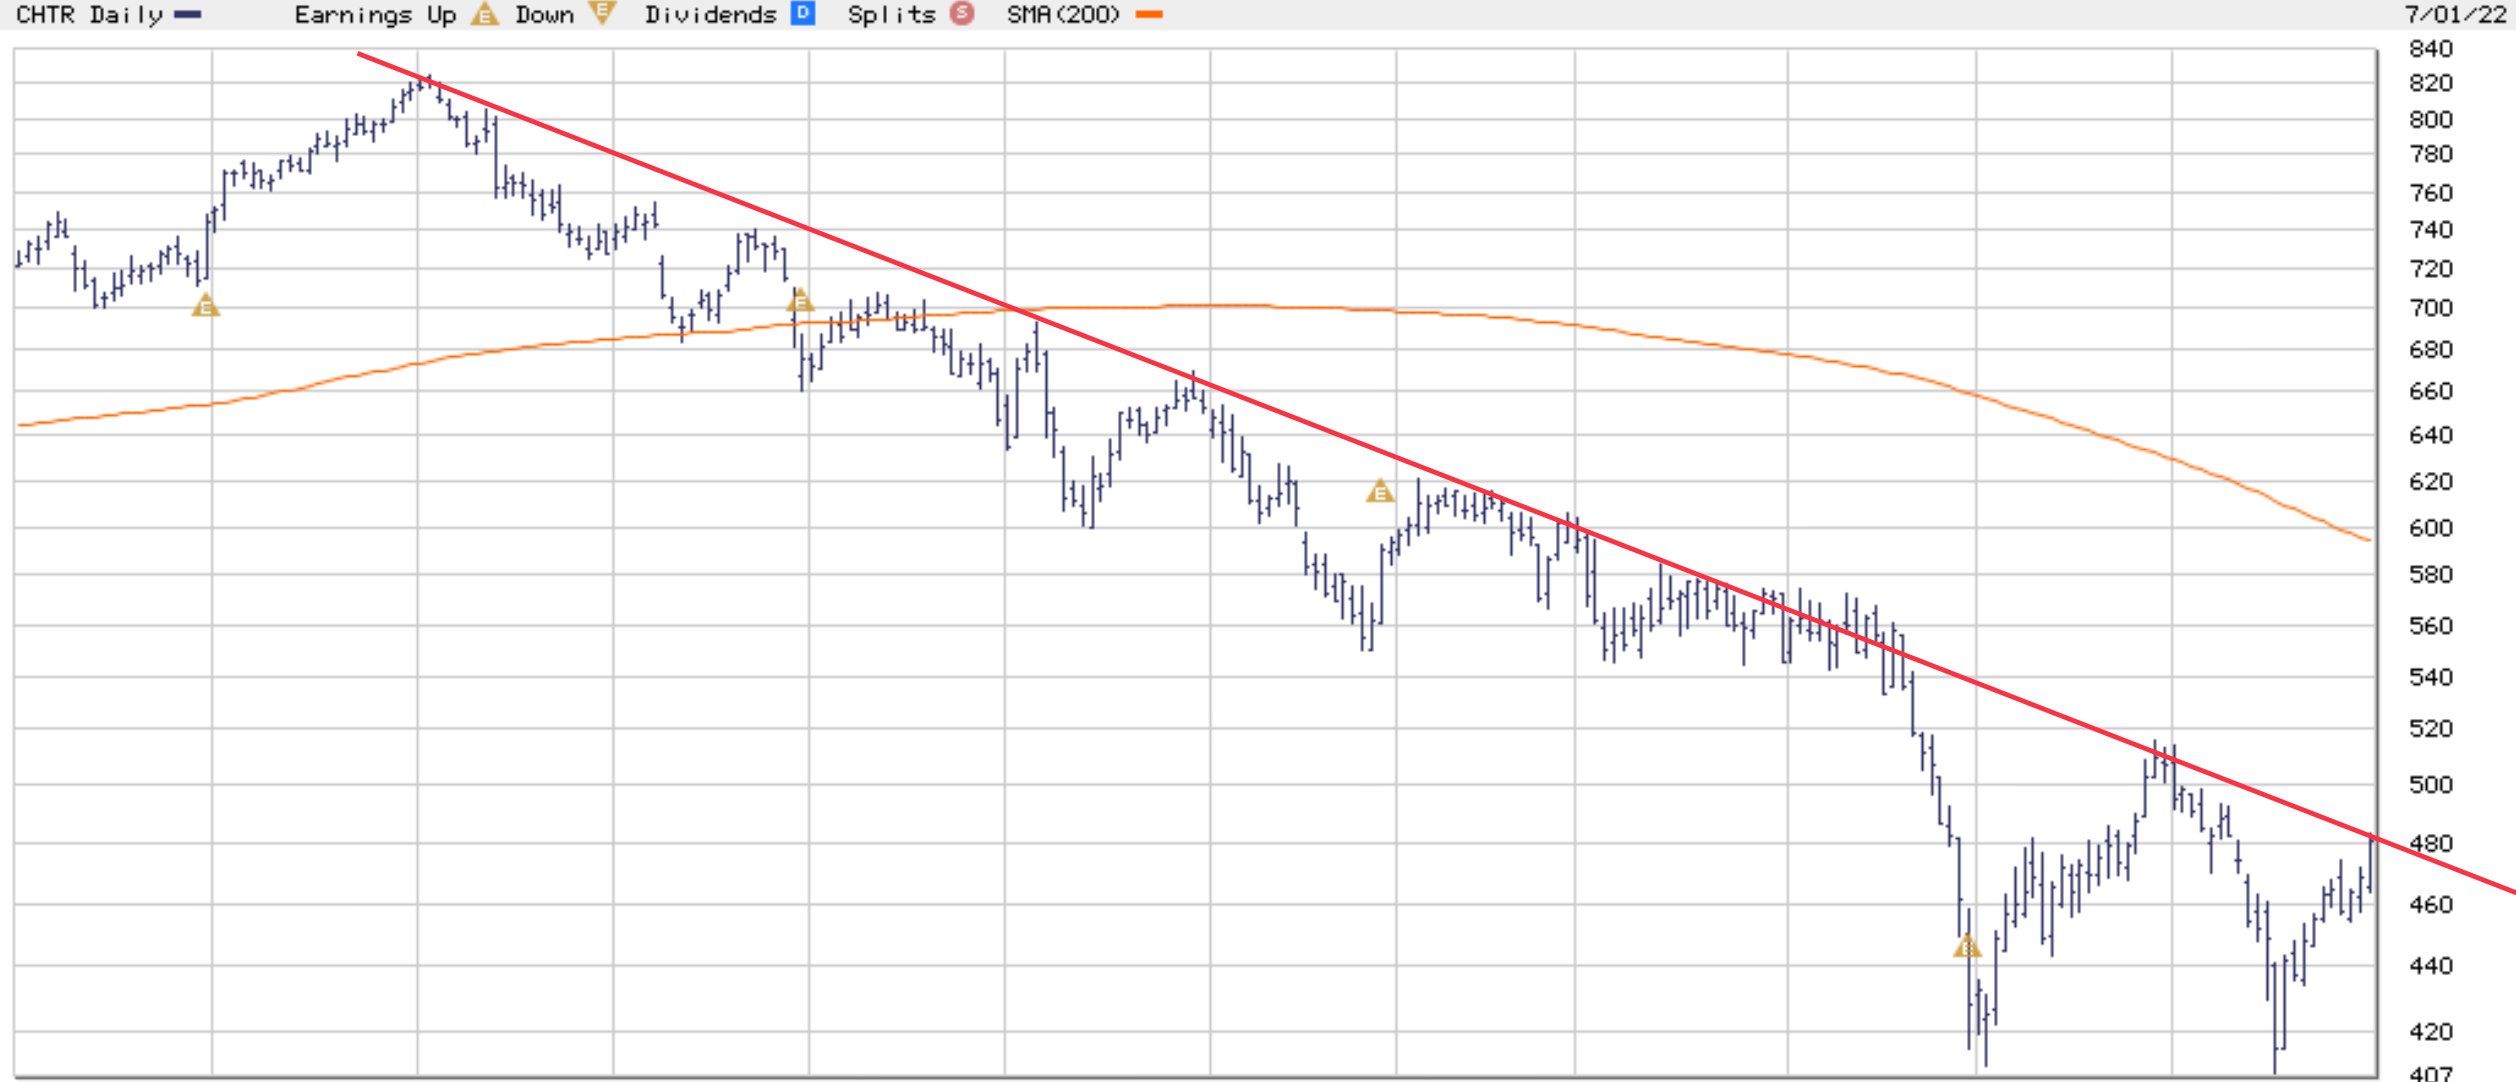The width and height of the screenshot is (2516, 1082).
Task: Click the orange SMA(200) legend swatch
Action: 1149,14
